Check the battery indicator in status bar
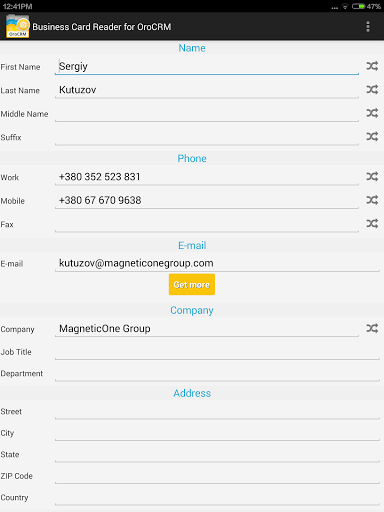The height and width of the screenshot is (512, 384). pyautogui.click(x=359, y=6)
